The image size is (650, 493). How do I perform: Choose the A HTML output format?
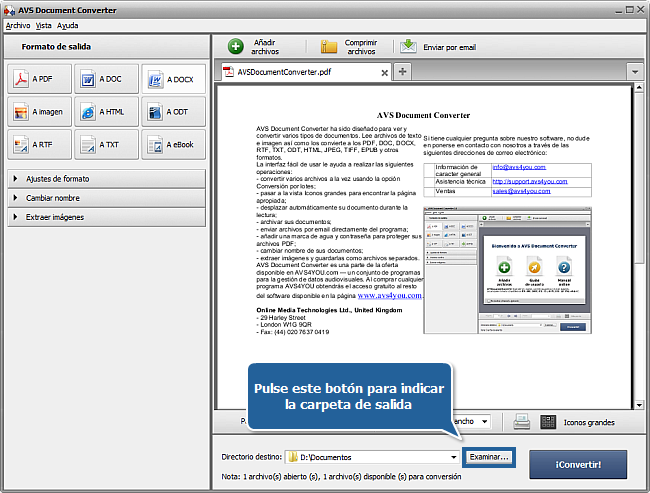pyautogui.click(x=106, y=112)
